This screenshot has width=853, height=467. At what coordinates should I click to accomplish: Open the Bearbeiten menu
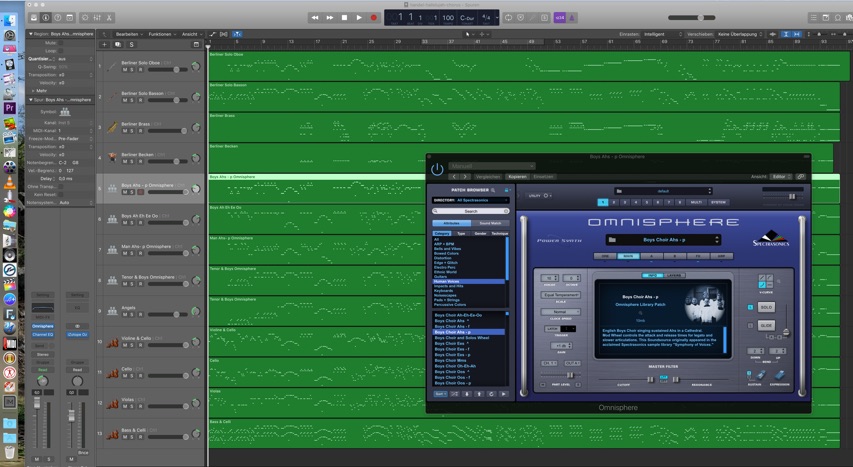(127, 33)
